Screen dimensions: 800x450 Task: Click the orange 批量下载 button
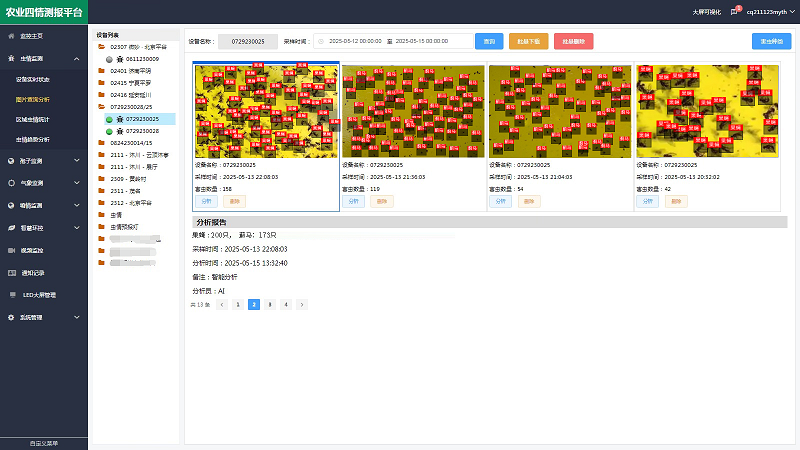click(530, 41)
